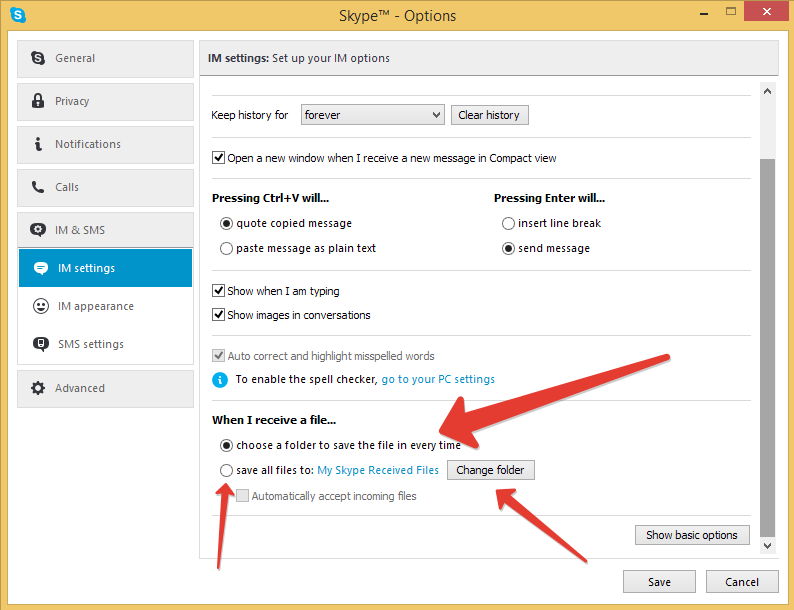The height and width of the screenshot is (610, 794).
Task: Click the IM & SMS chat bubble icon
Action: (38, 230)
